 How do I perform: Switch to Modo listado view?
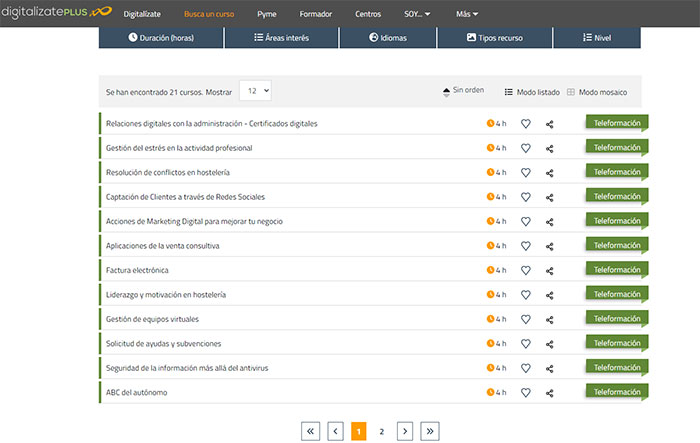coord(532,92)
